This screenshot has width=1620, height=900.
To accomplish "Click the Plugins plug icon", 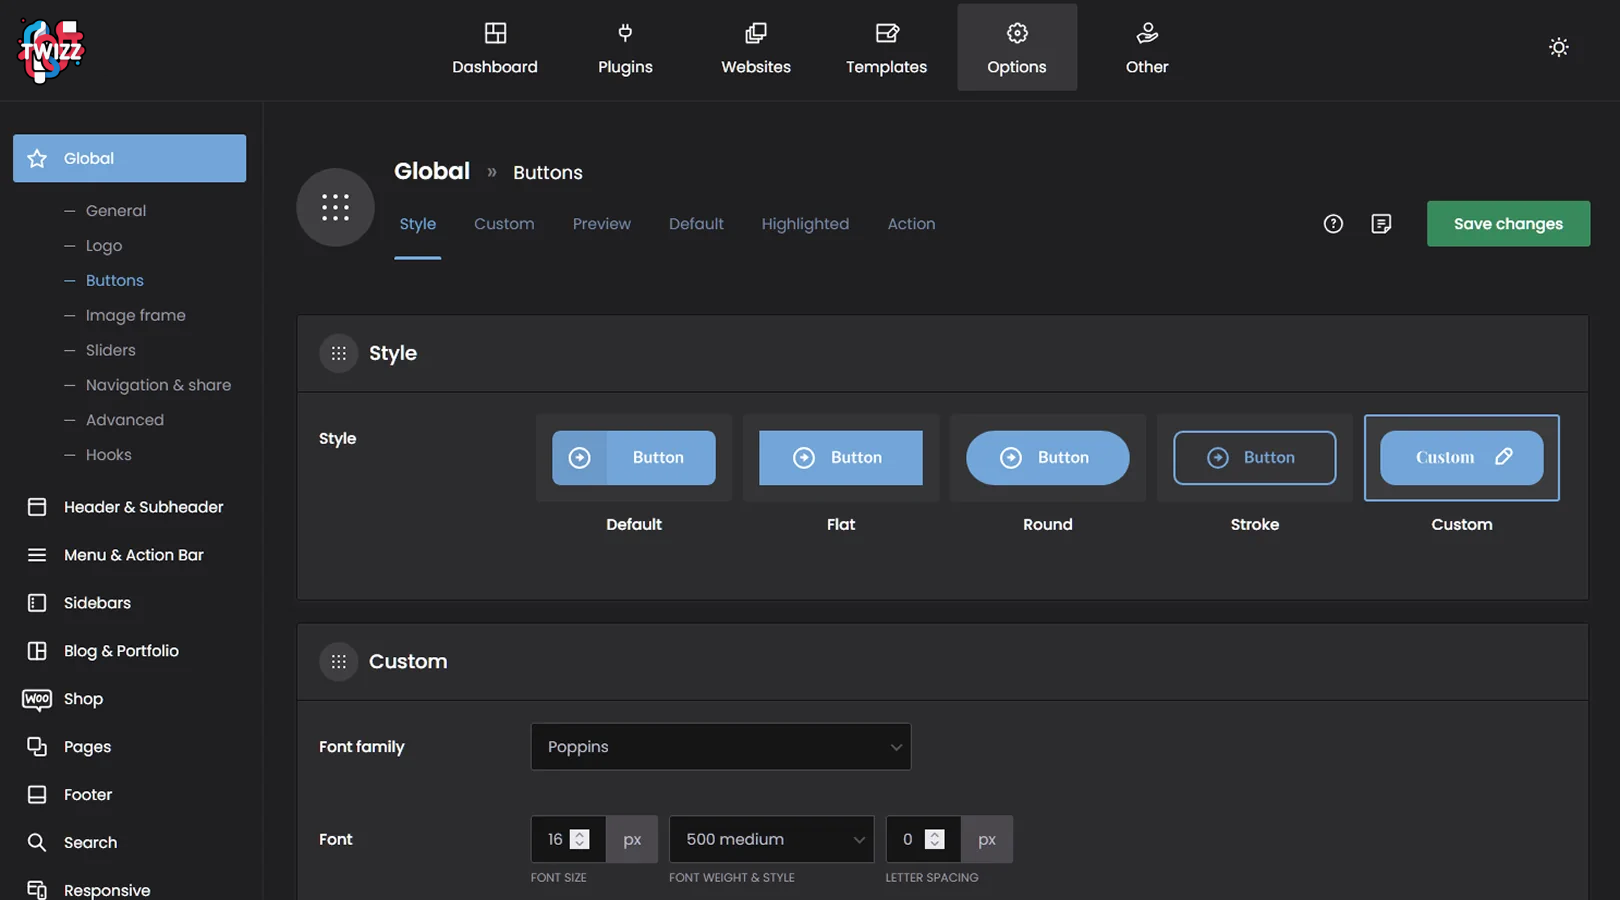I will point(625,33).
